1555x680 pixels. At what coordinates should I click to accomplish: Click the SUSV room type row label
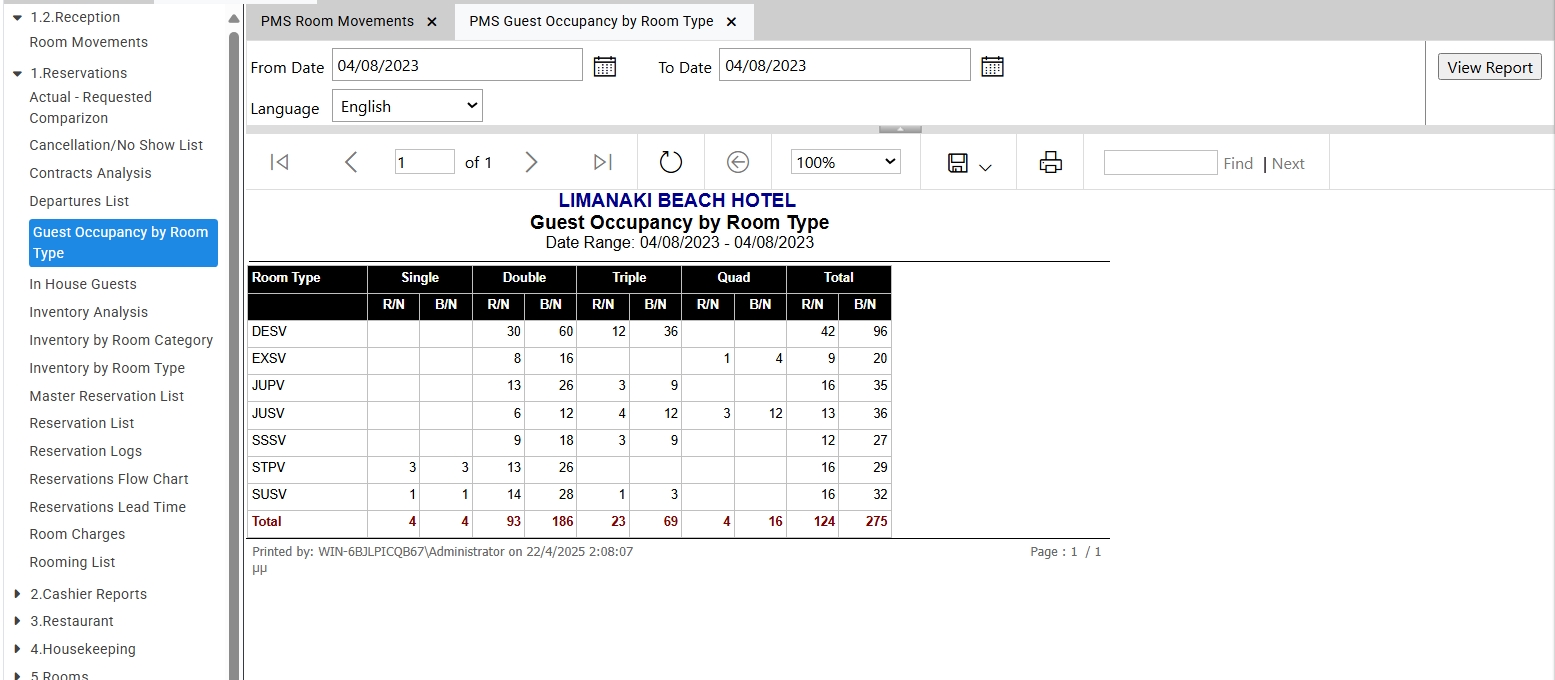pos(269,494)
